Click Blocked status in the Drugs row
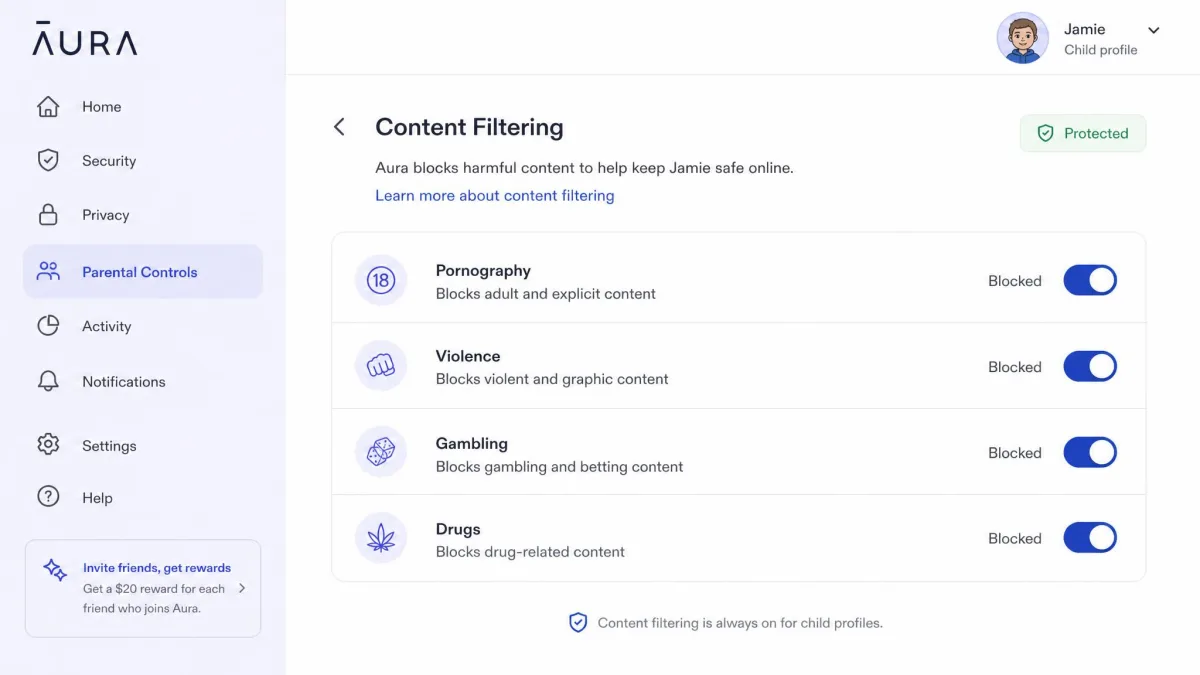The image size is (1200, 675). click(x=1015, y=538)
